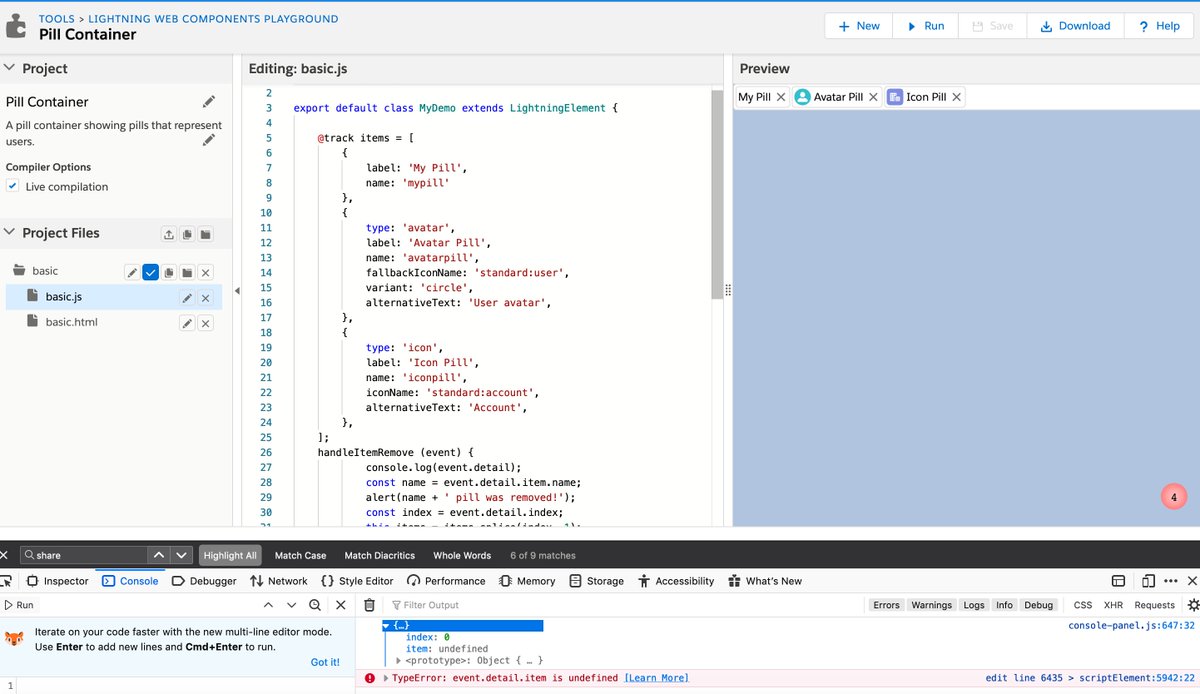Open the Network tab
This screenshot has width=1200, height=694.
(279, 581)
